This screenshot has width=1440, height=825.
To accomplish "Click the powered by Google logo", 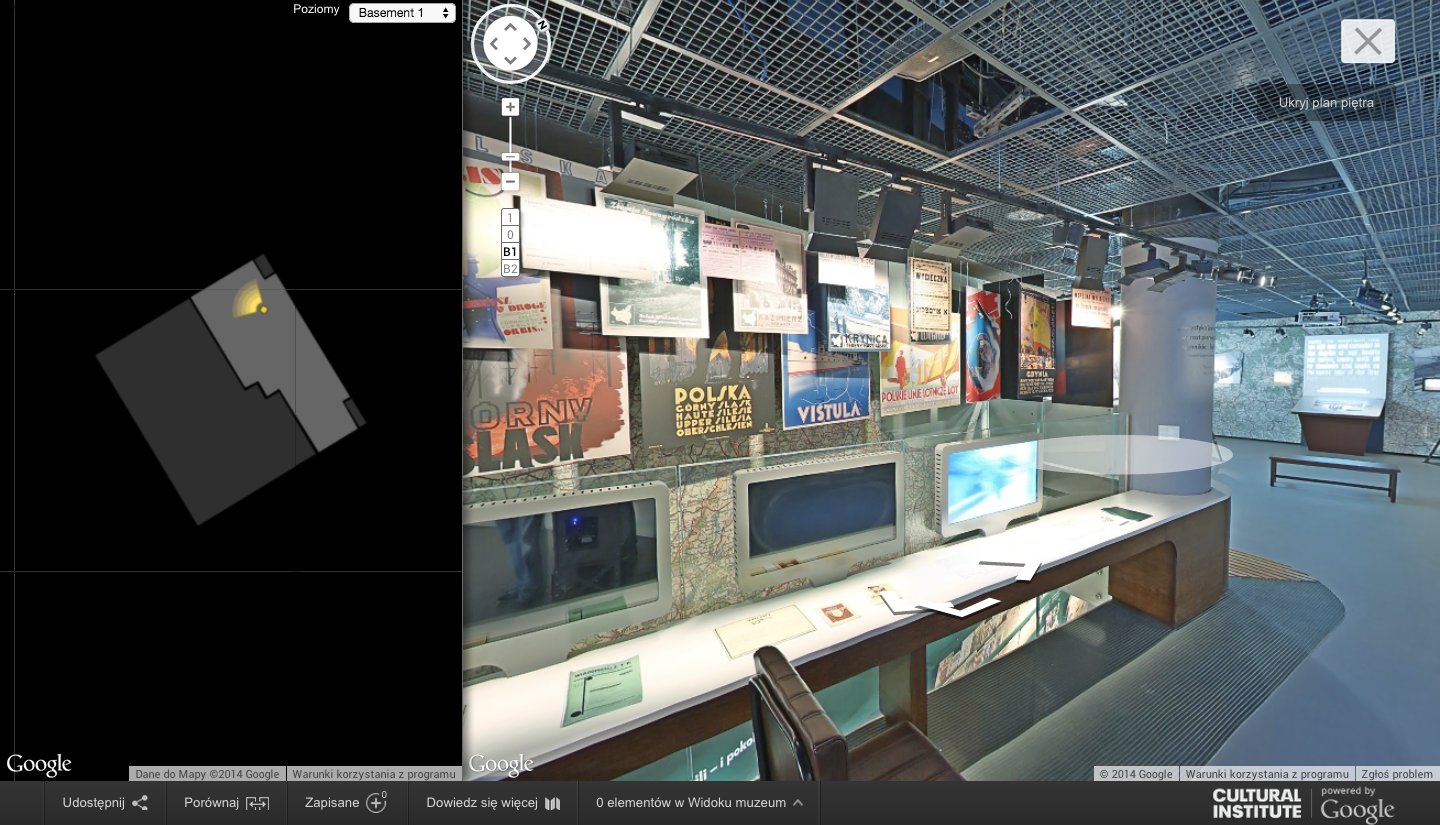I will pyautogui.click(x=1357, y=804).
